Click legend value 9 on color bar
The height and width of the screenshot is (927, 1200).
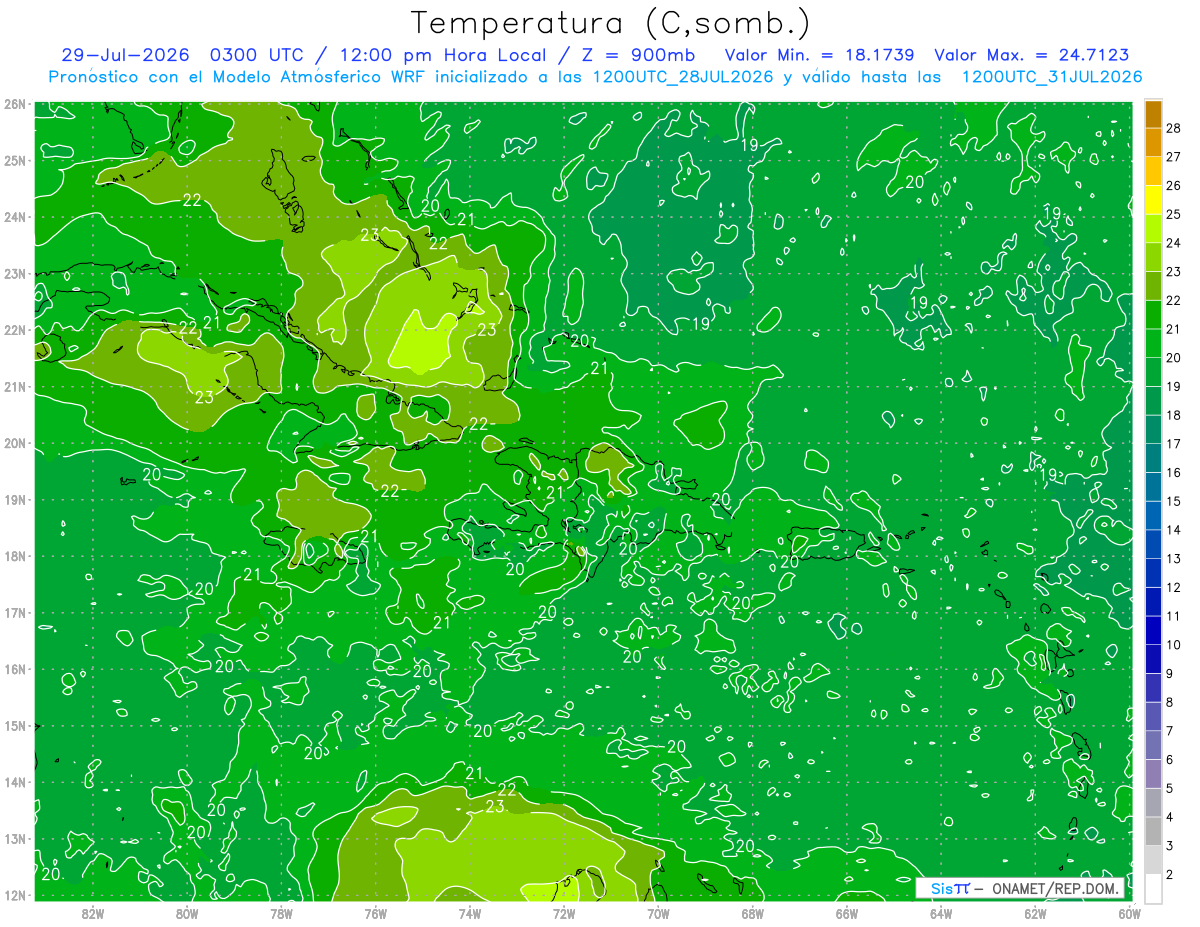tap(1170, 674)
